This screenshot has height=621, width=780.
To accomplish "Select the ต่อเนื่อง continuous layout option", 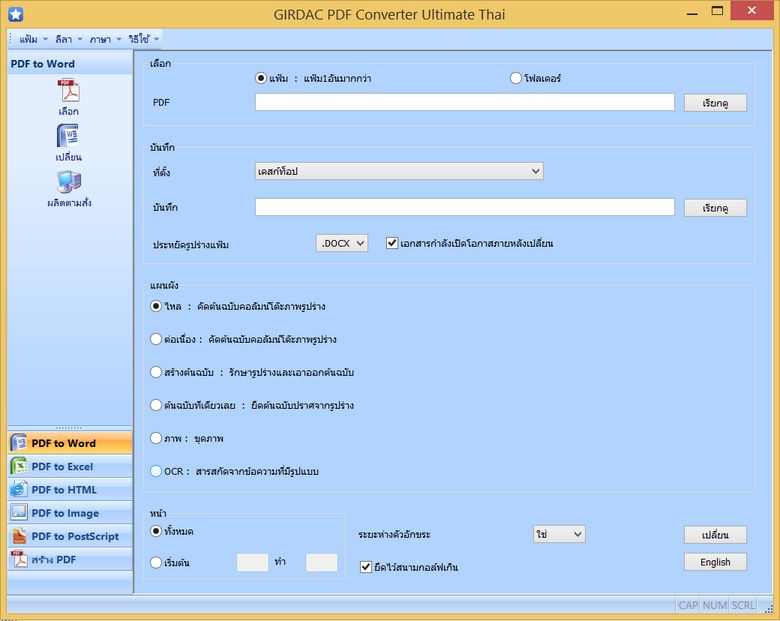I will [156, 339].
